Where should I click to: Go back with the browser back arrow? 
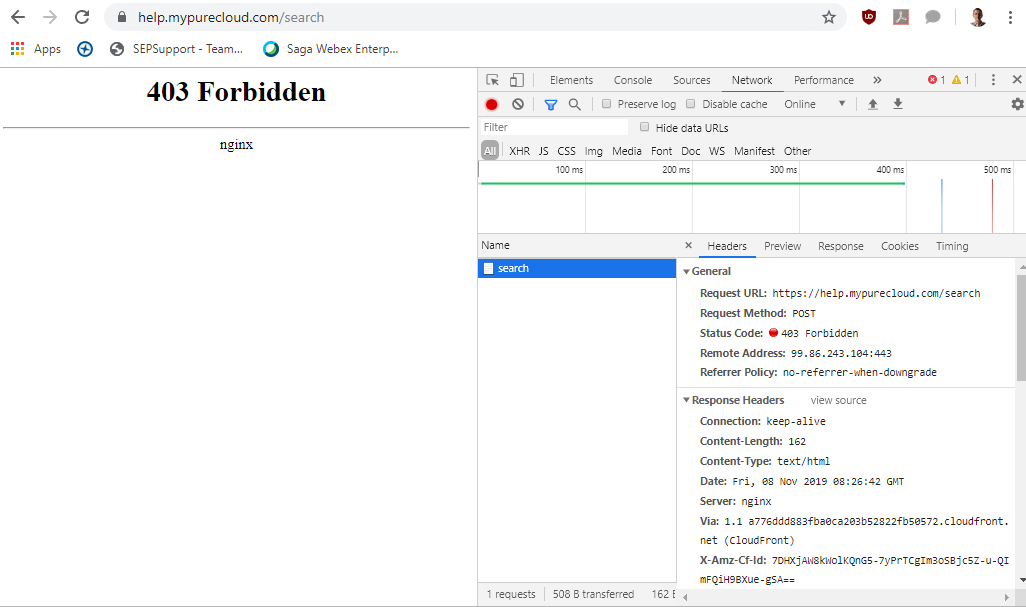click(18, 18)
